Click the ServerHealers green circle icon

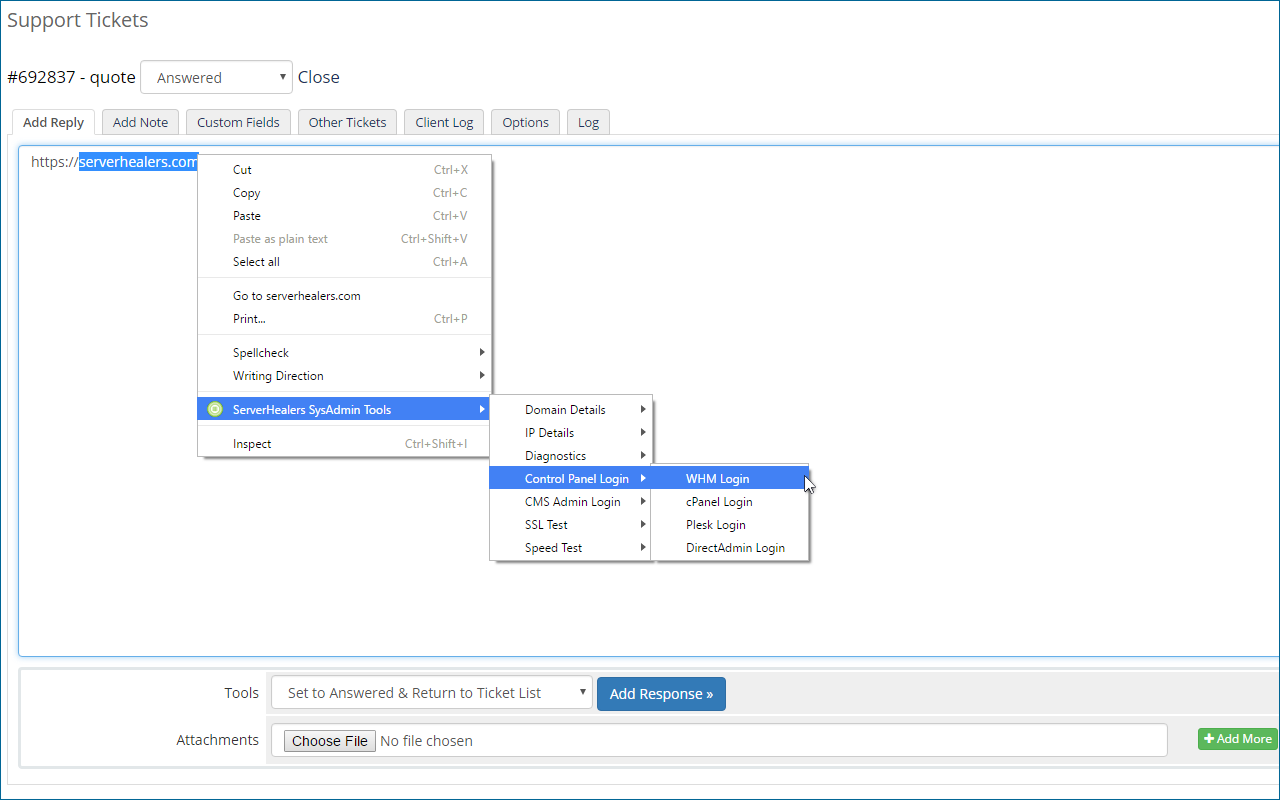click(x=214, y=409)
